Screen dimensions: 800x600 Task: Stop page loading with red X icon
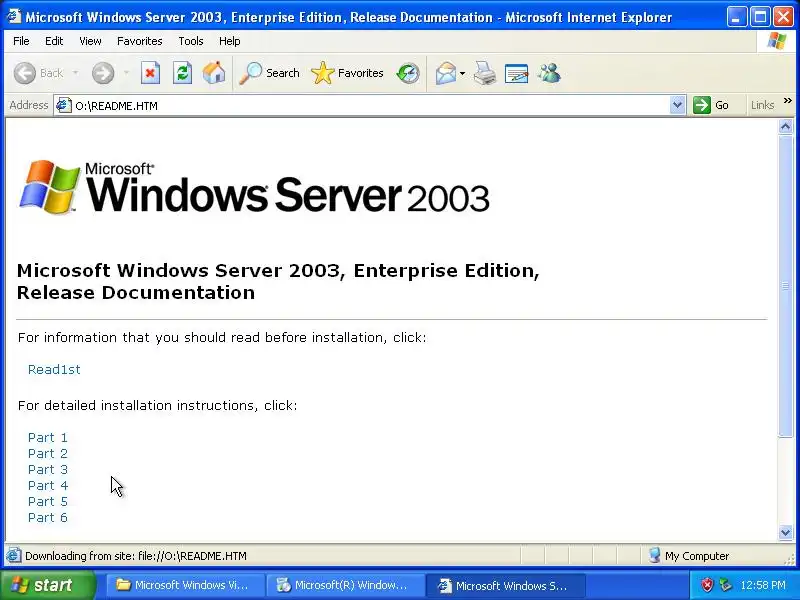coord(150,73)
